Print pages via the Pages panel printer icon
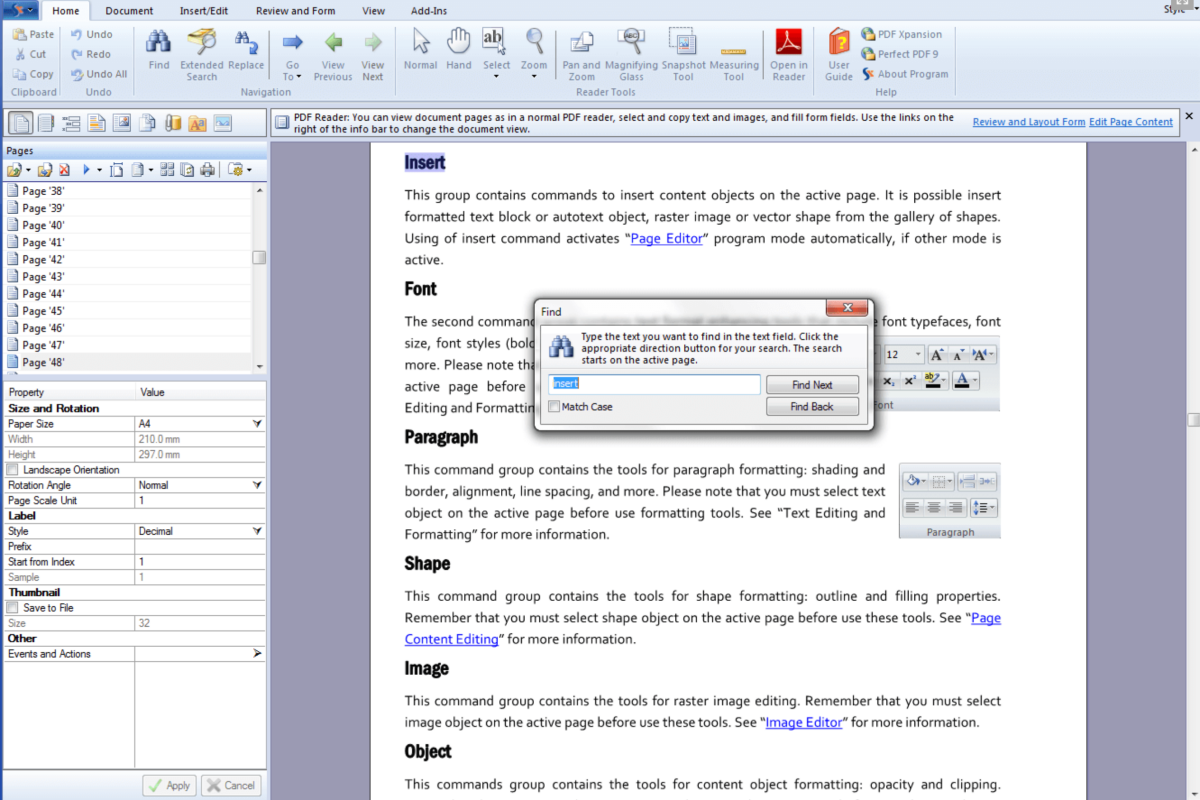 tap(208, 170)
